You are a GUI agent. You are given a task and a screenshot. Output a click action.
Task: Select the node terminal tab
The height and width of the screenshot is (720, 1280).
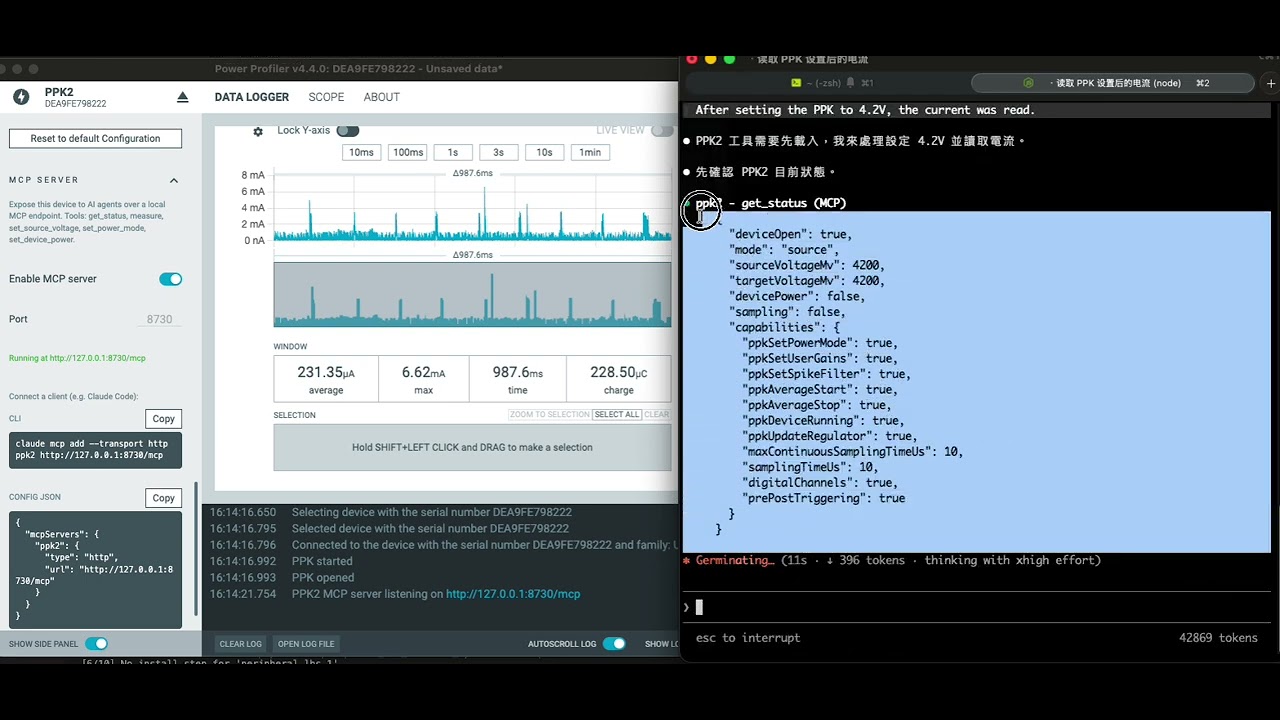coord(1112,83)
